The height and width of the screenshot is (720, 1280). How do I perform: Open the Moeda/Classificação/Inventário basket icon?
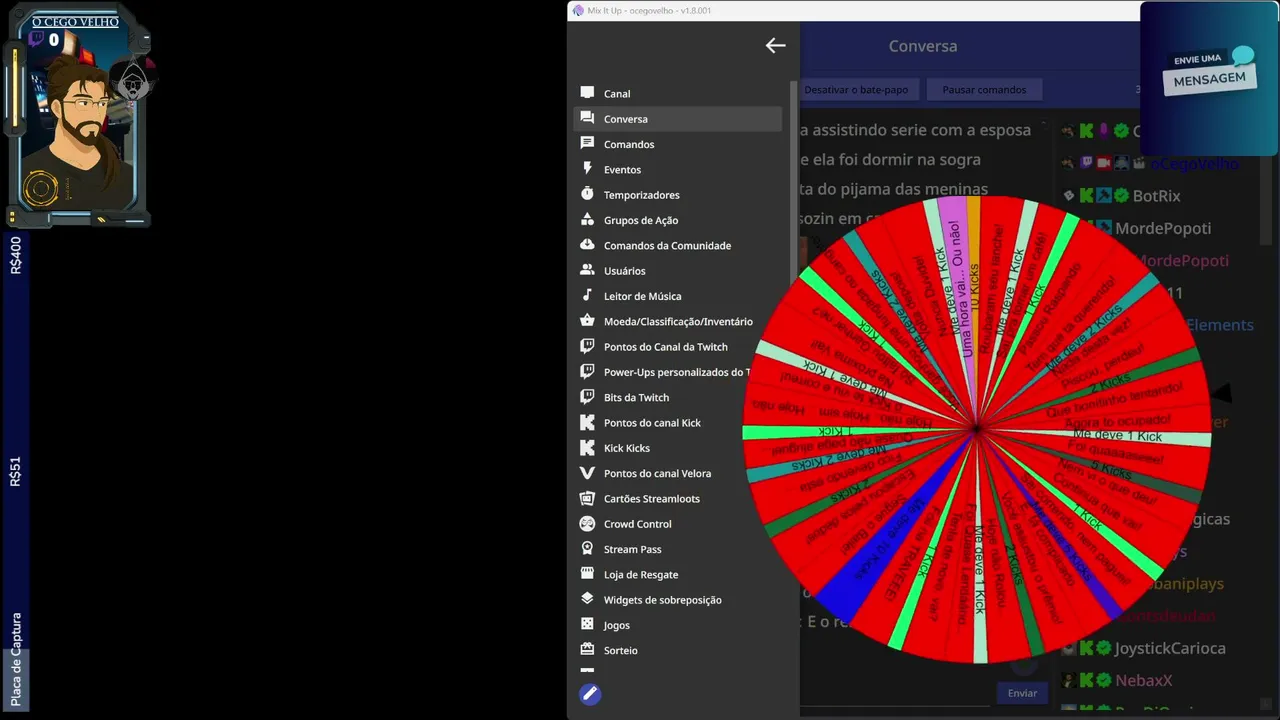[x=587, y=321]
